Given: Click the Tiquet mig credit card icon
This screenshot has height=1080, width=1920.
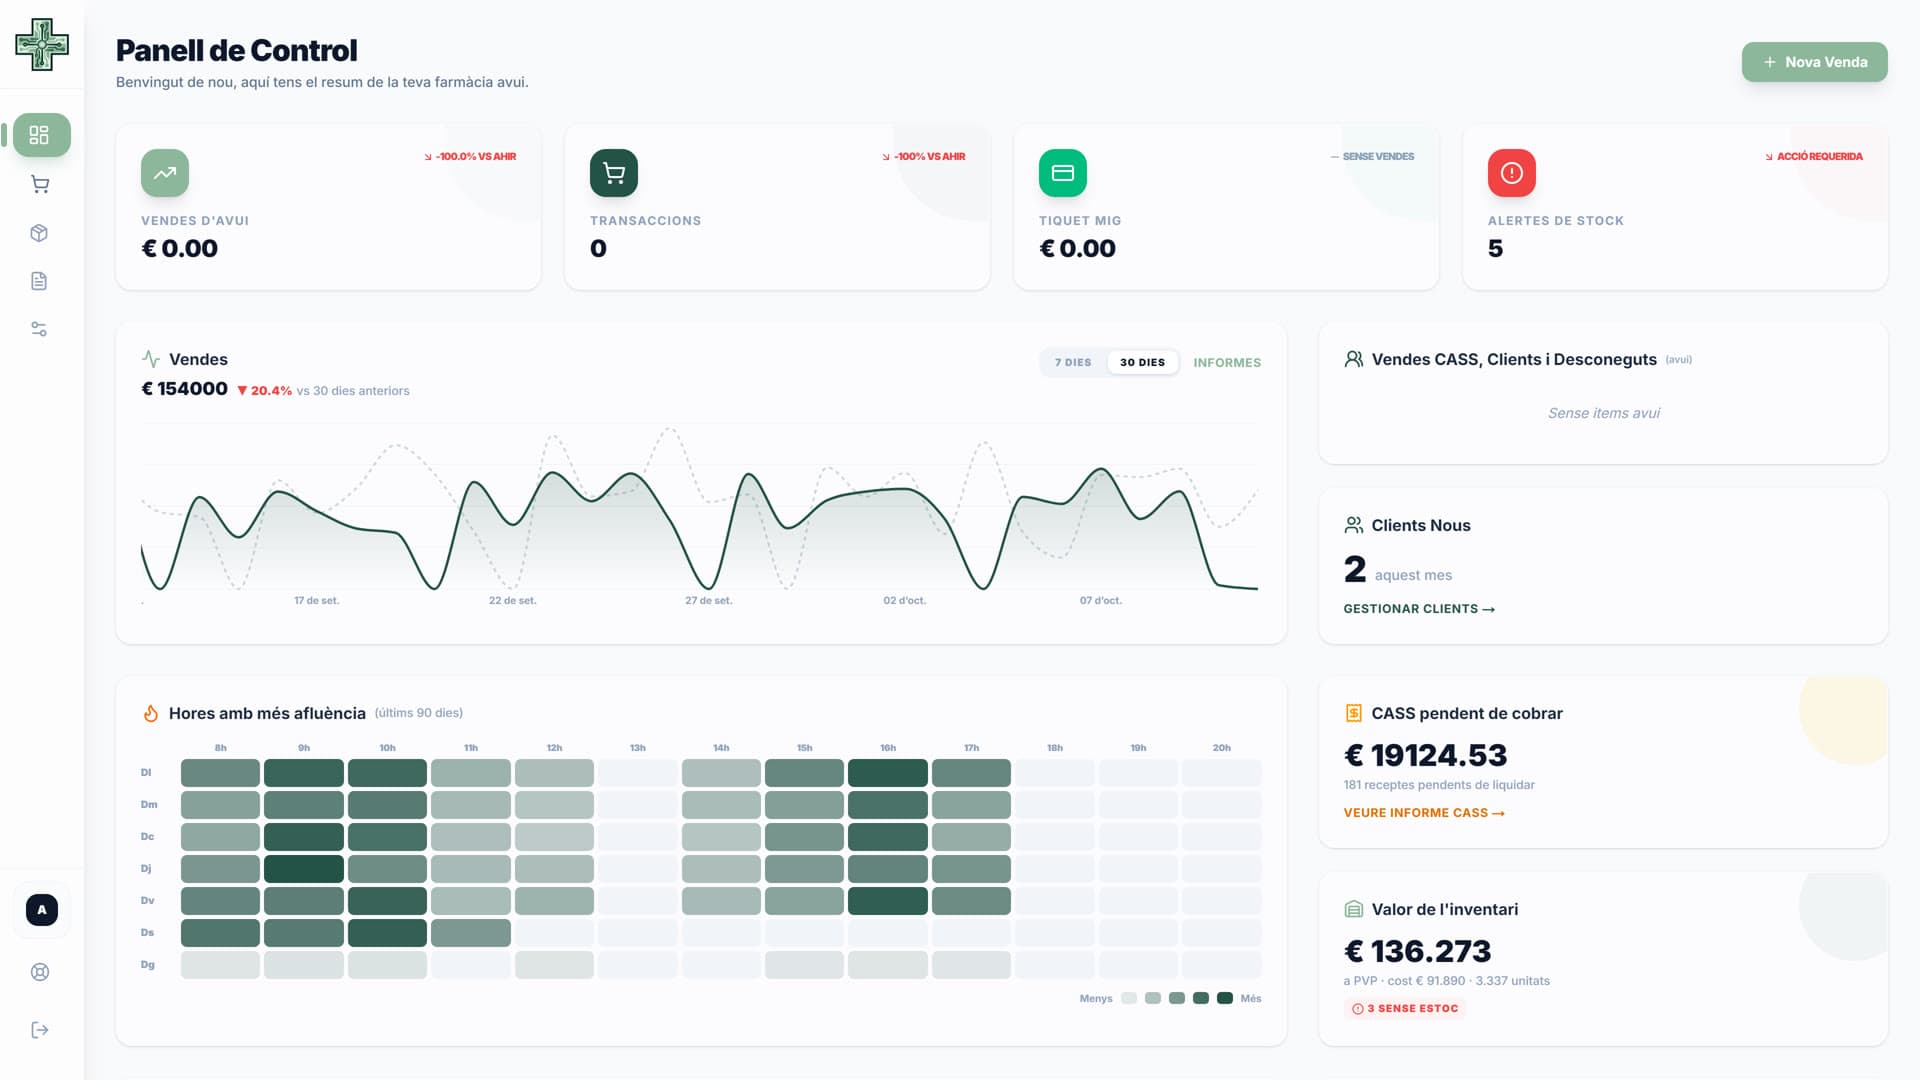Looking at the screenshot, I should pos(1063,173).
